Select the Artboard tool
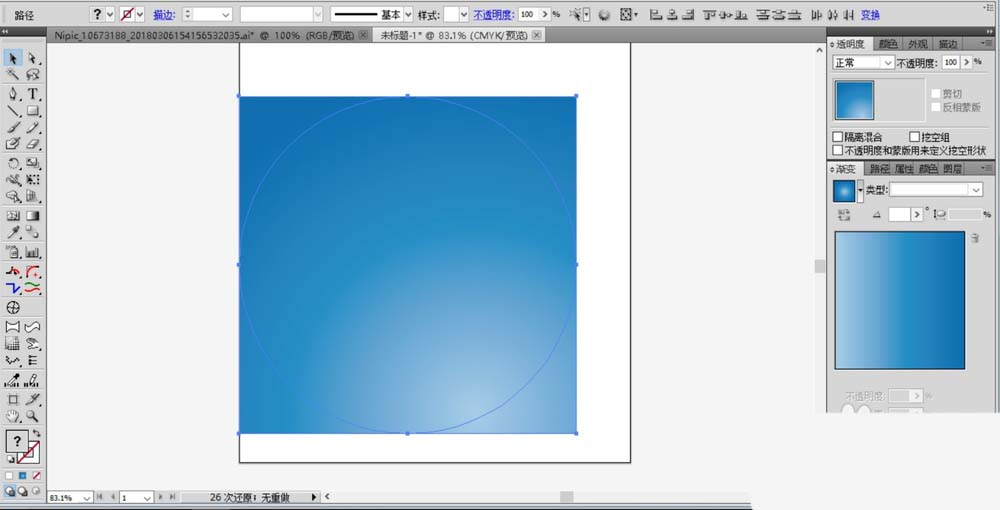The height and width of the screenshot is (510, 1000). [x=13, y=400]
